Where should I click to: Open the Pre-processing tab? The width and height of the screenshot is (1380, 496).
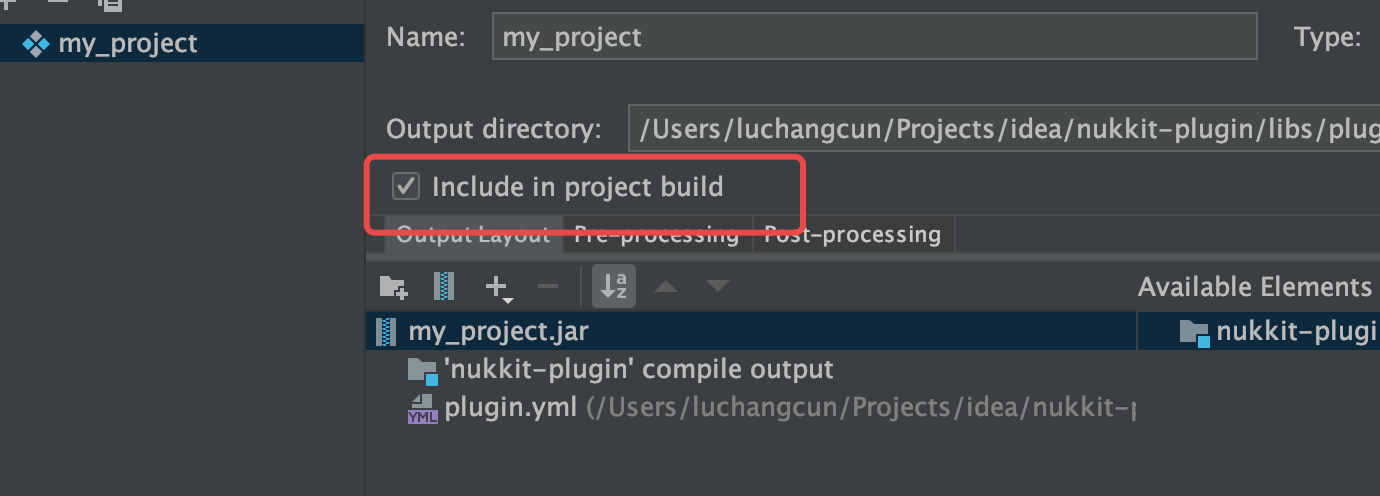pos(656,236)
